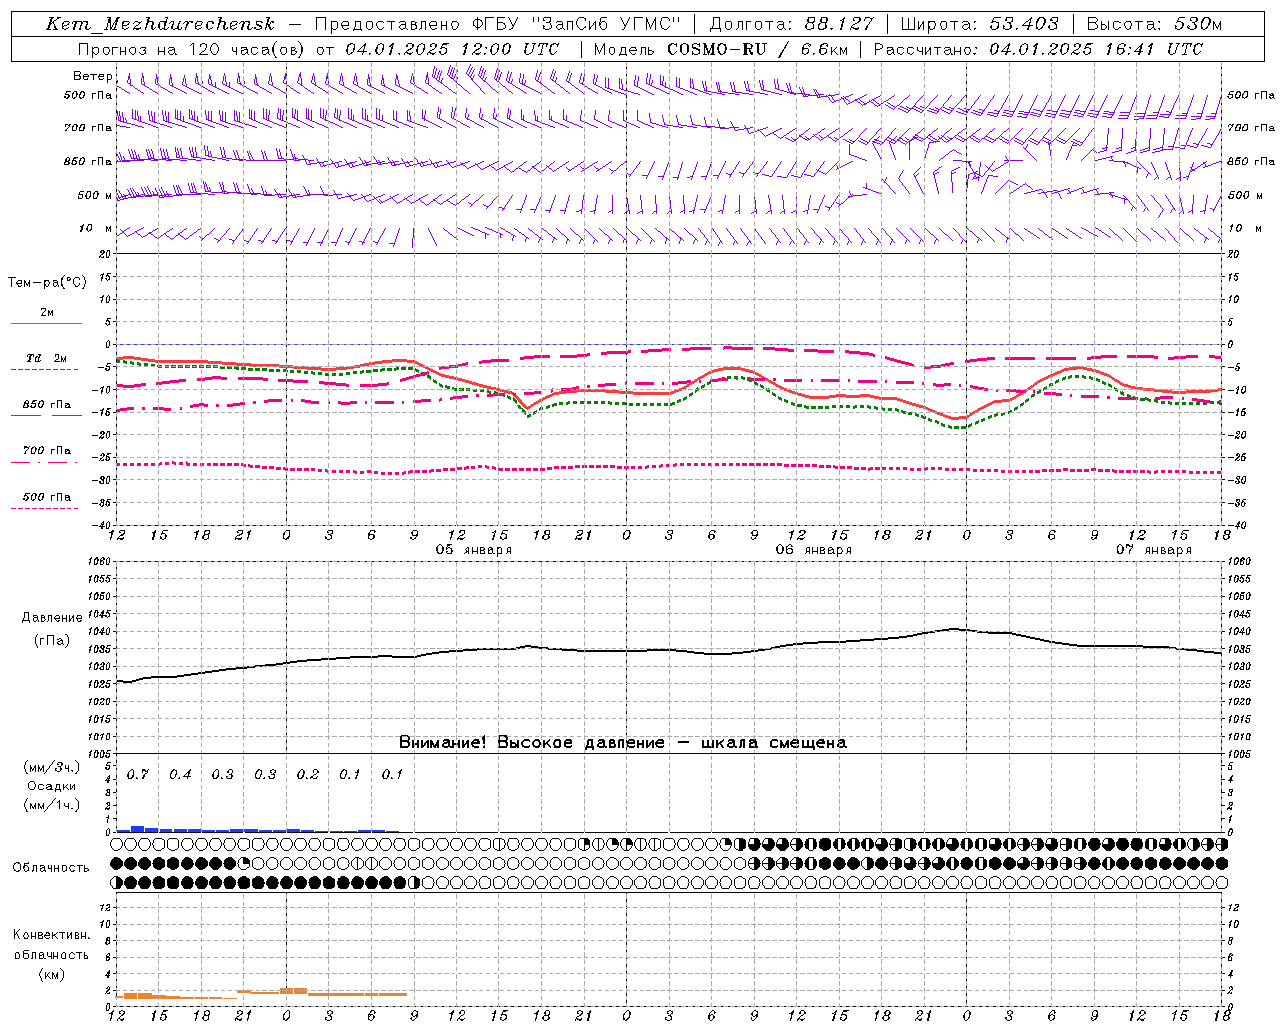Click the Давление pressure panel label

[52, 618]
